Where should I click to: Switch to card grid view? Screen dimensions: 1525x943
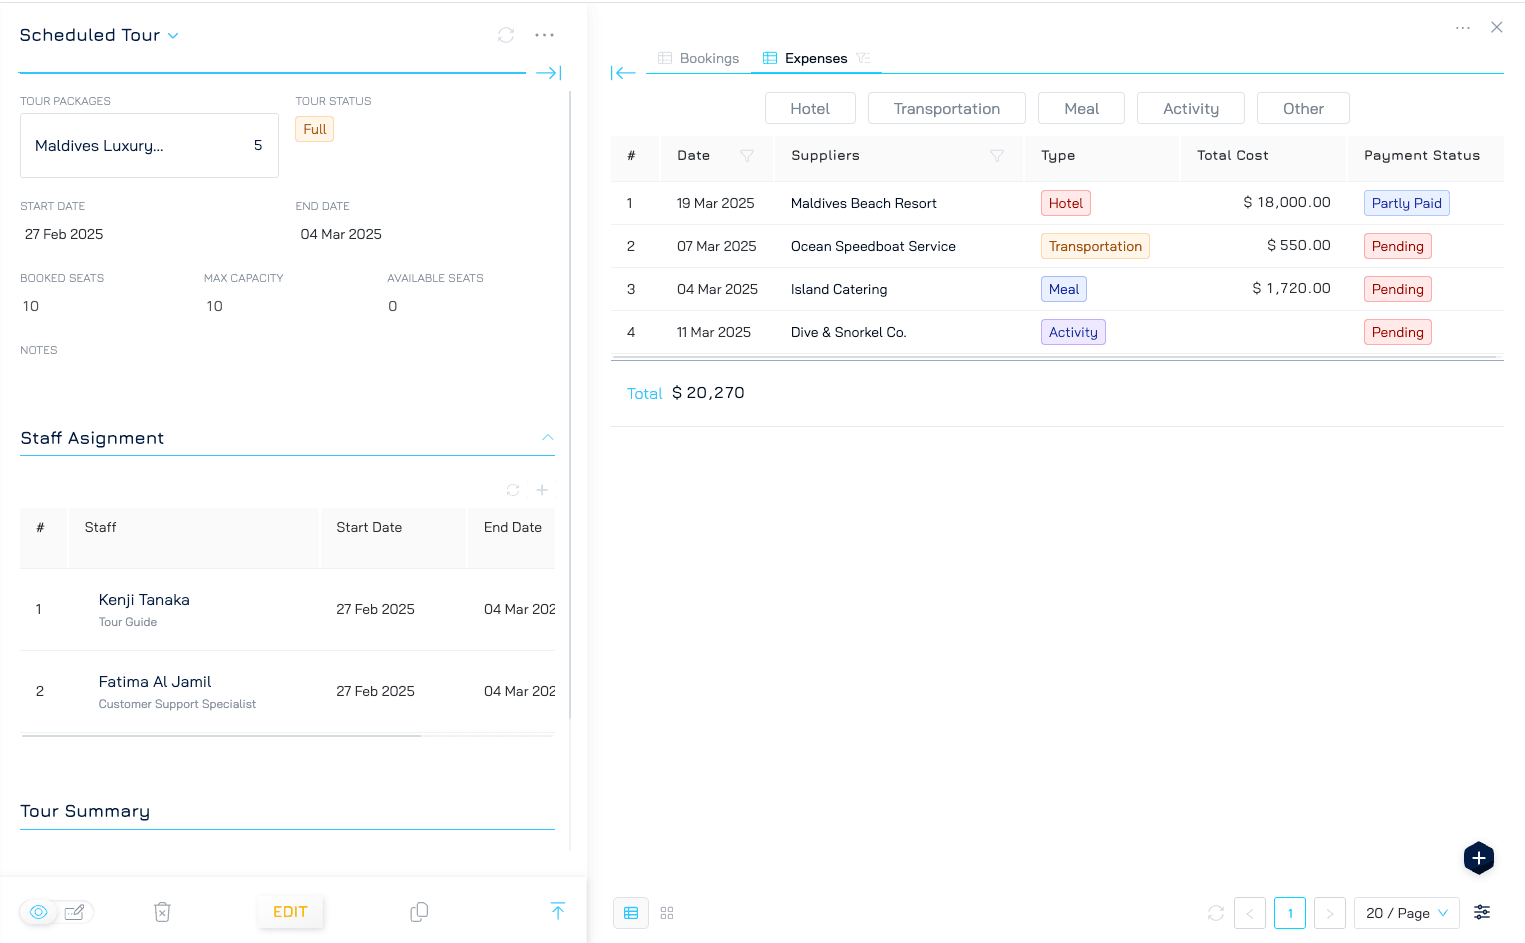pos(667,913)
